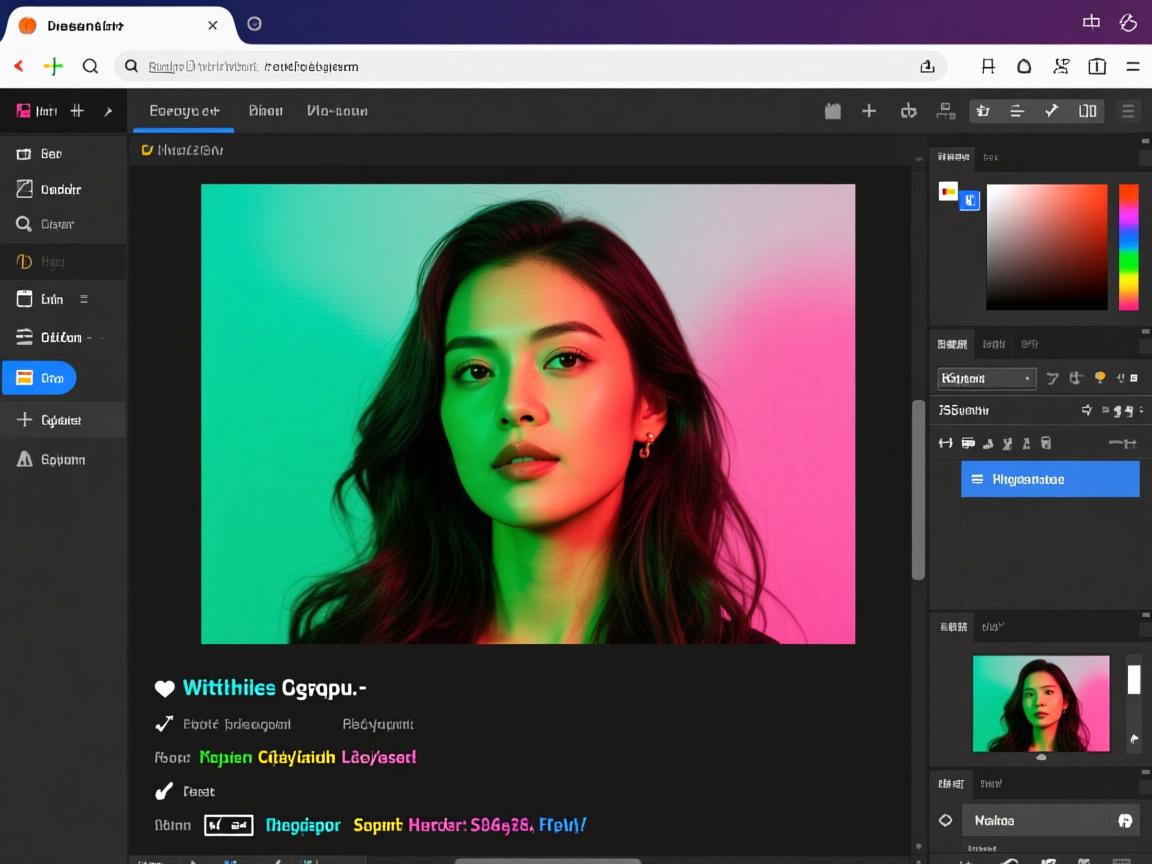The height and width of the screenshot is (864, 1152).
Task: Click the portrait thumbnail in right panel
Action: (x=1041, y=703)
